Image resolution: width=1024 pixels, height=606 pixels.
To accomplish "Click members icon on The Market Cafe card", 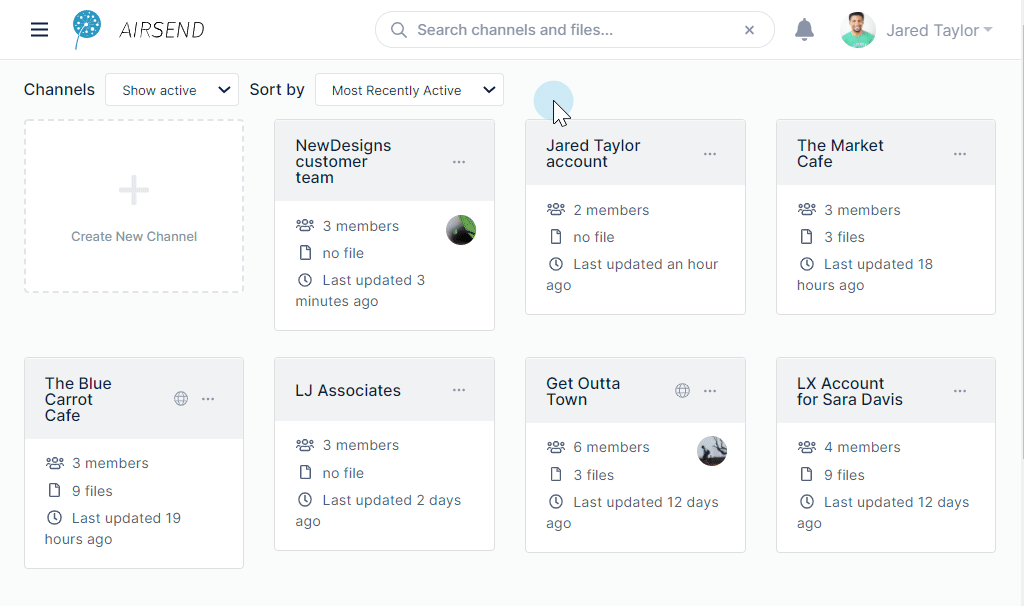I will pos(807,209).
